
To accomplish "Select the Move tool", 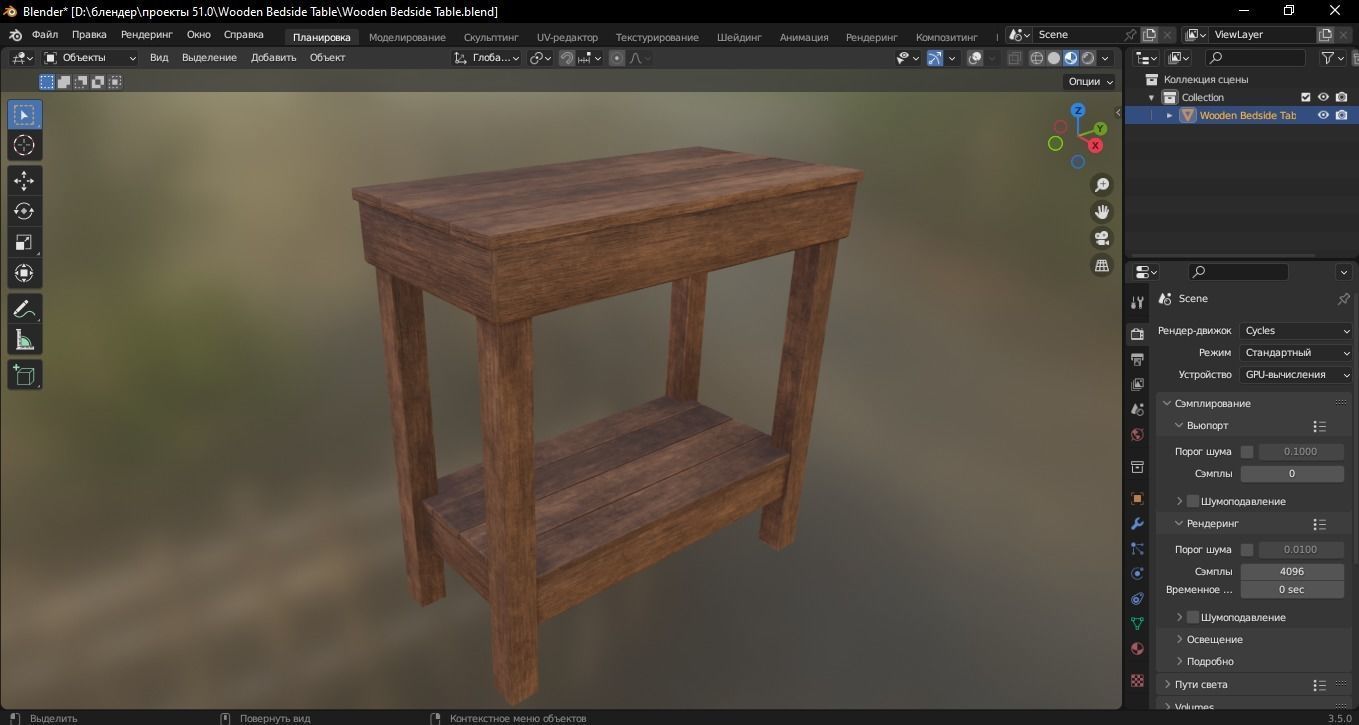I will coord(24,180).
